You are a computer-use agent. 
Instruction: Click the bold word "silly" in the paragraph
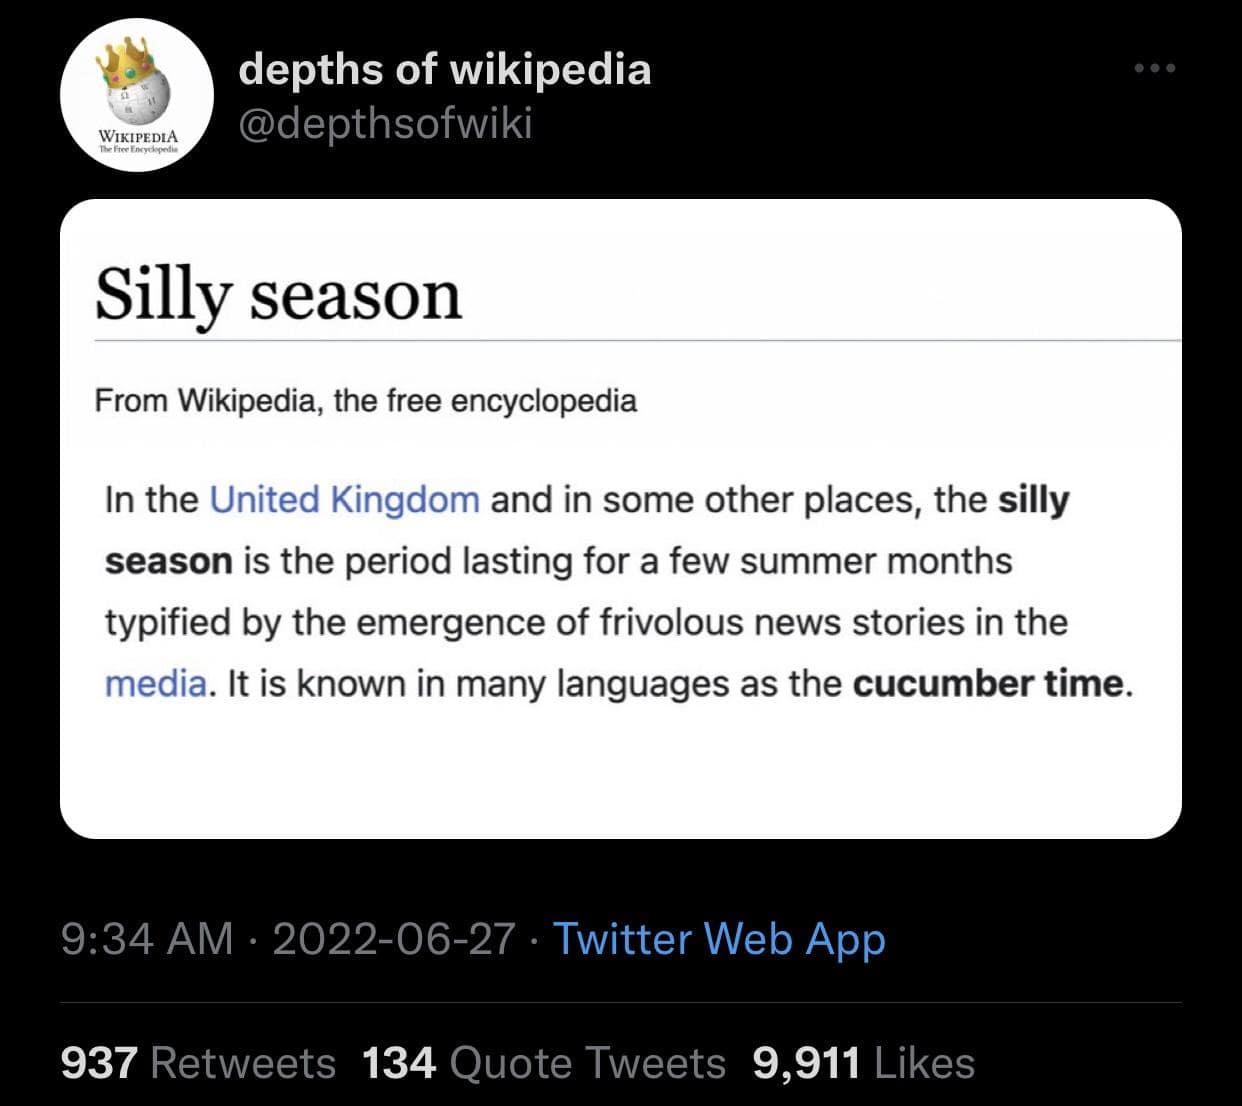[x=1033, y=499]
